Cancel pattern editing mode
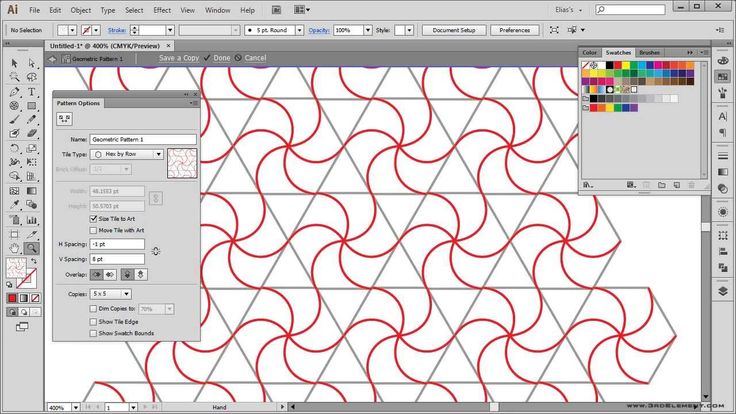 pos(255,58)
